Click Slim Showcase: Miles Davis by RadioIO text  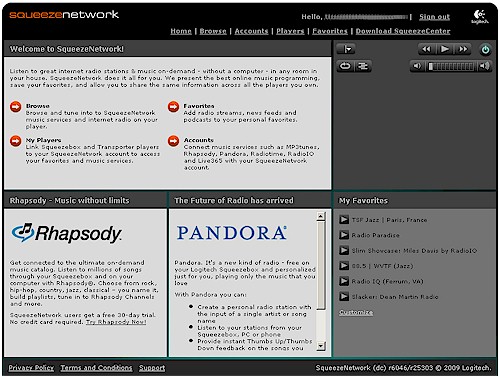coord(414,251)
